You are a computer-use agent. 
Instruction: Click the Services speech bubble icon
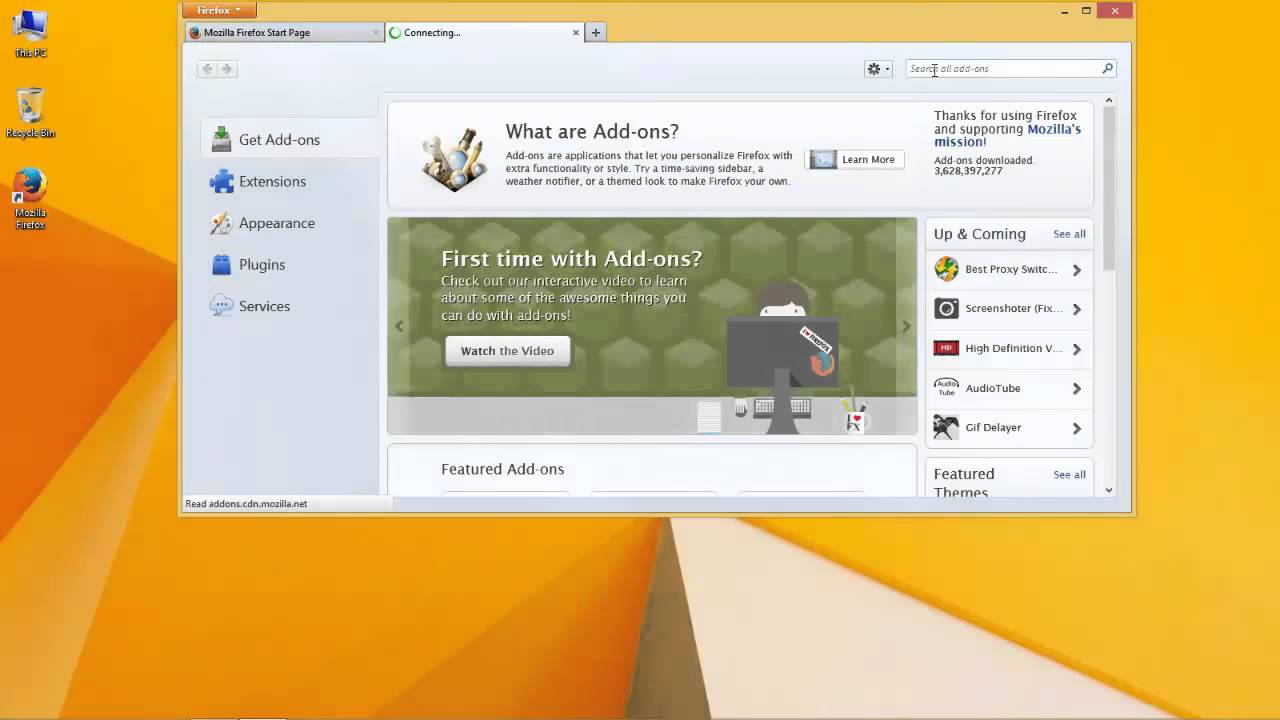point(221,306)
